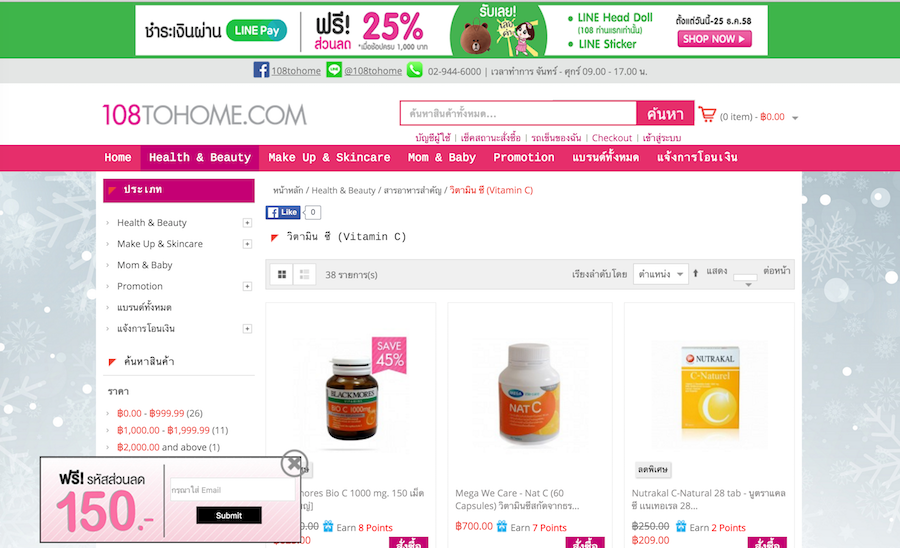Switch to list view icon
Viewport: 900px width, 548px height.
(305, 275)
